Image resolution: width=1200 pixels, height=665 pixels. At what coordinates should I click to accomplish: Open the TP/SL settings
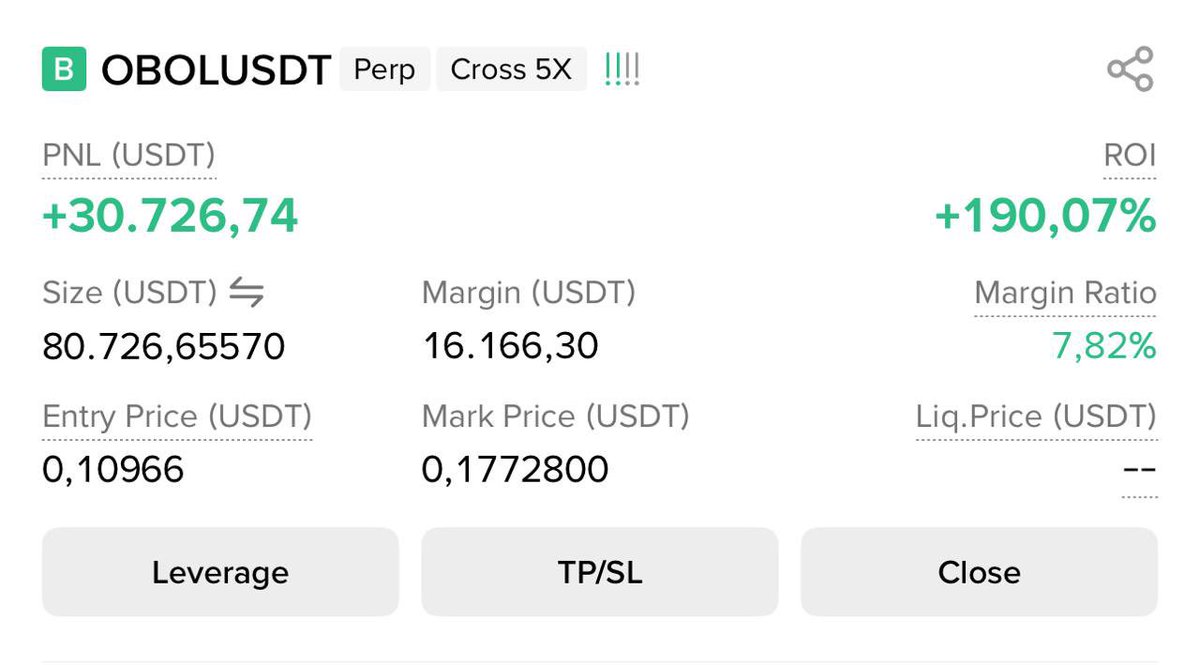tap(599, 572)
